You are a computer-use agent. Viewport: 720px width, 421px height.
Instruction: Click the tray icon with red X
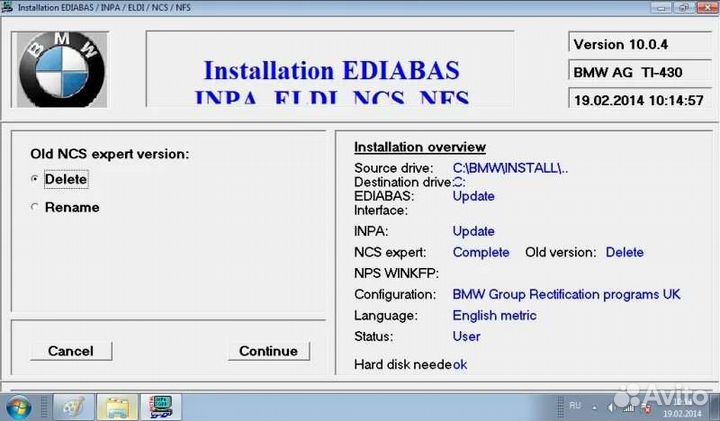[647, 408]
